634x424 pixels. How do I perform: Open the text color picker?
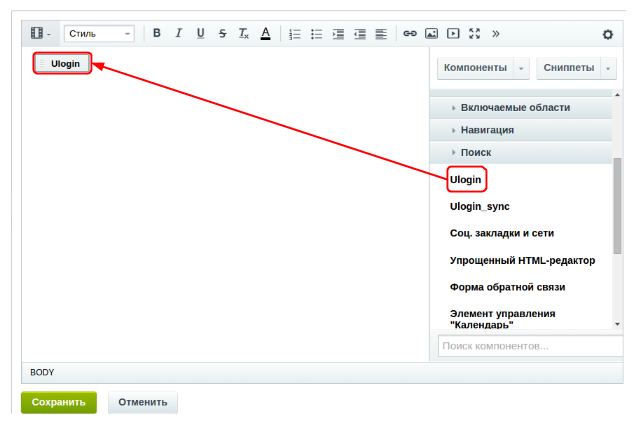coord(265,33)
